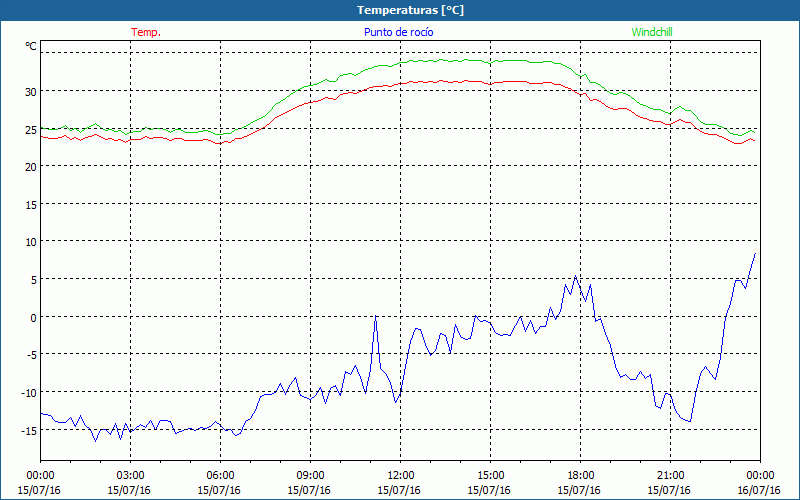The height and width of the screenshot is (500, 800).
Task: Click the y-axis value 15
Action: (31, 205)
